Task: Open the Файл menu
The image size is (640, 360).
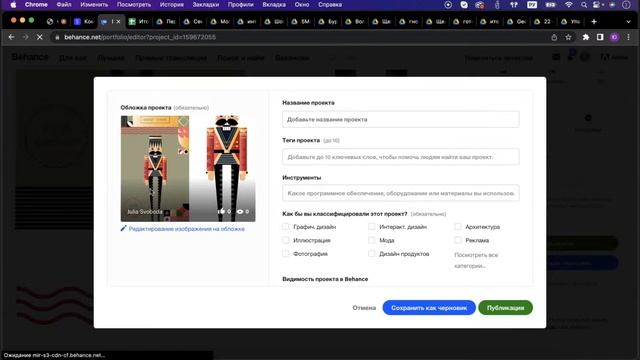Action: tap(64, 5)
